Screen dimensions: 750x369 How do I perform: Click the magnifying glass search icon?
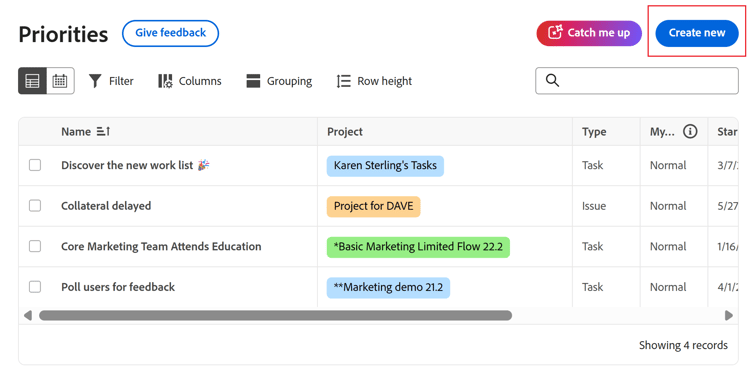pos(552,80)
